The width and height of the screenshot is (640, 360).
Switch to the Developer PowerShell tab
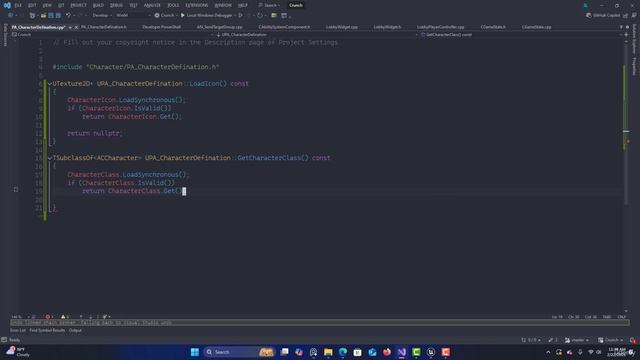click(162, 27)
